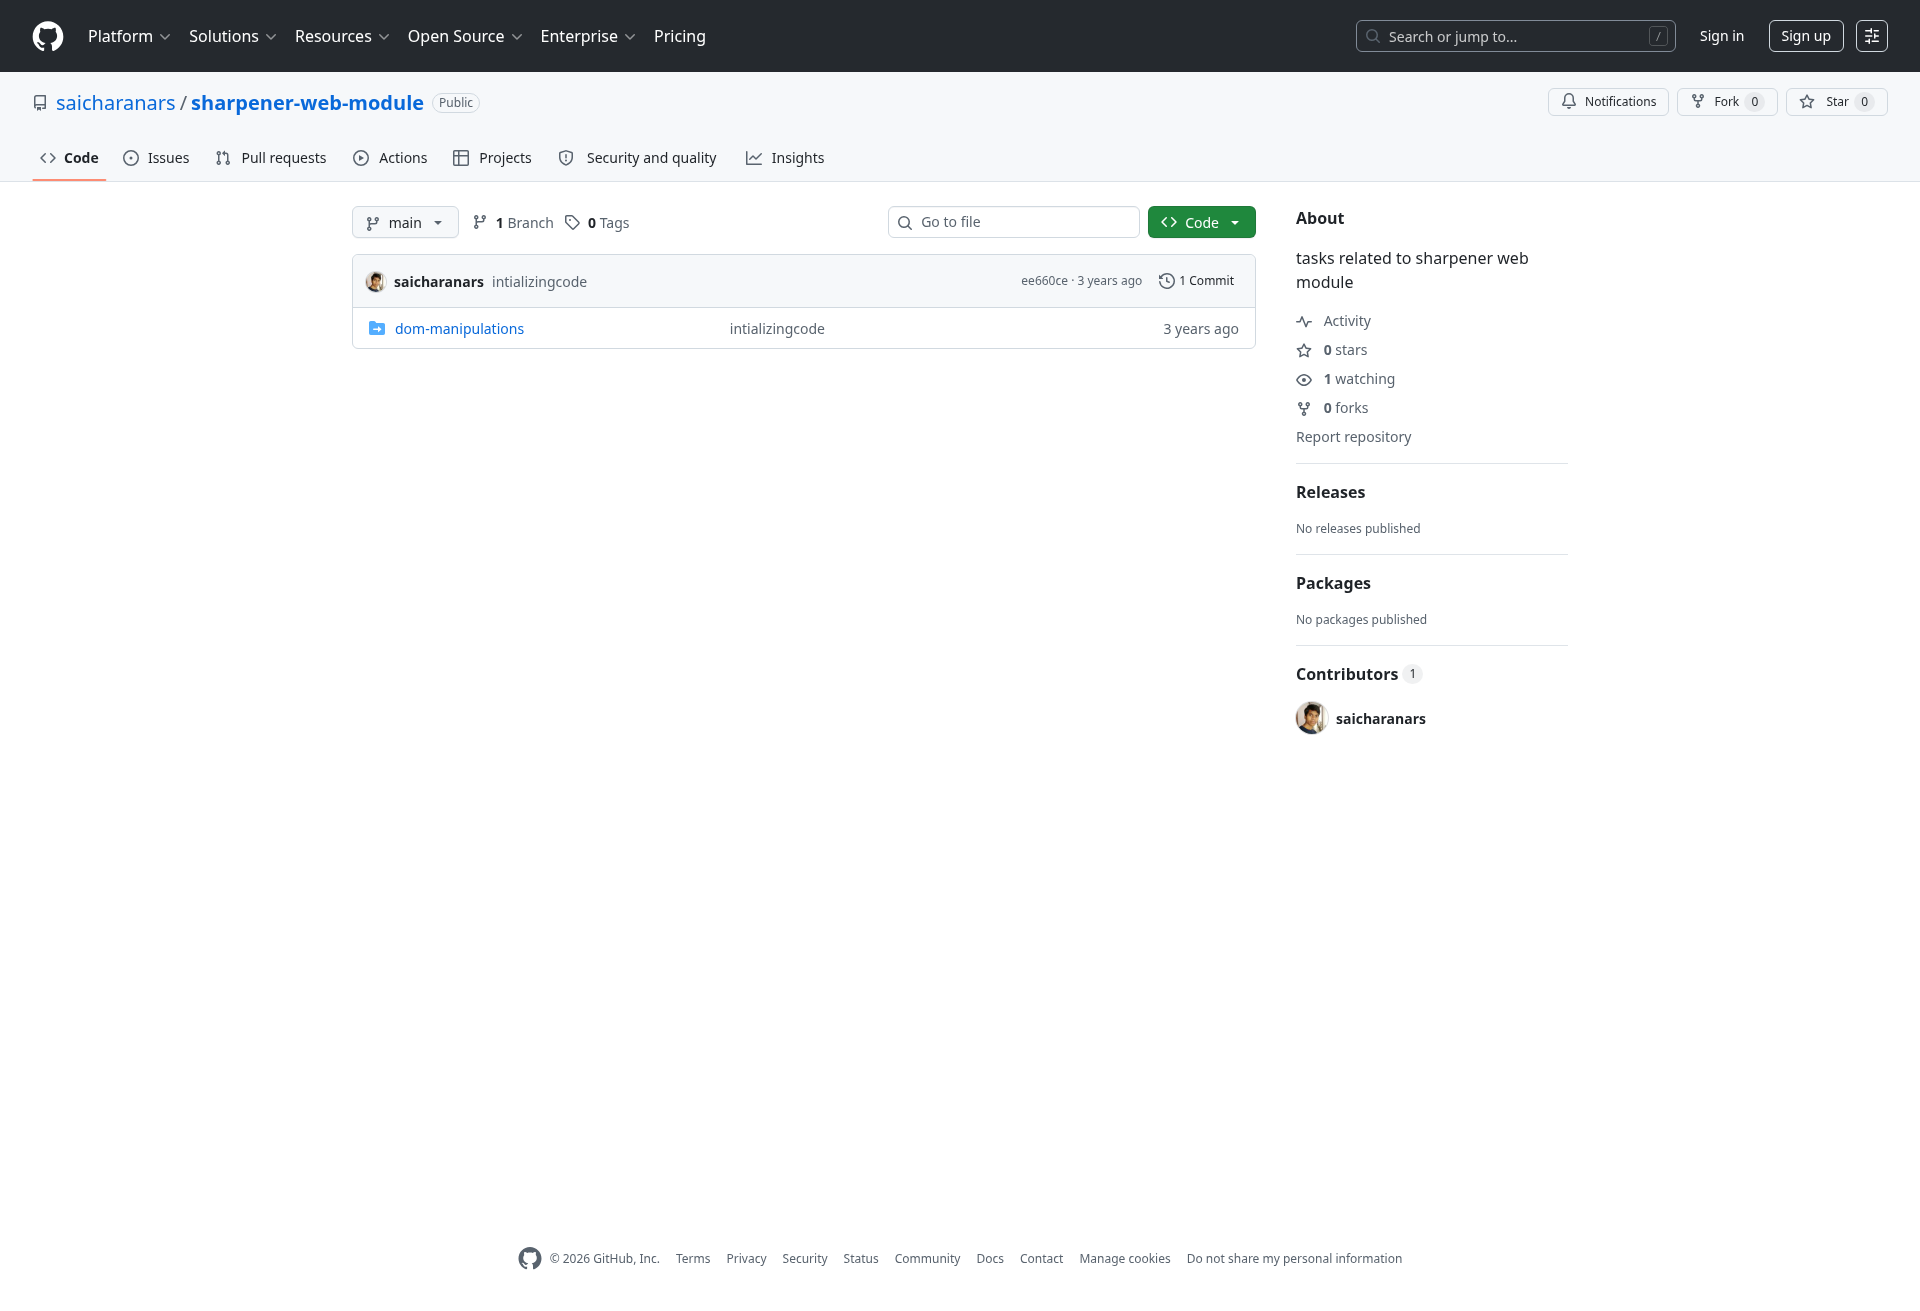Open the sharpener-web-module repository link
This screenshot has width=1920, height=1311.
[307, 103]
